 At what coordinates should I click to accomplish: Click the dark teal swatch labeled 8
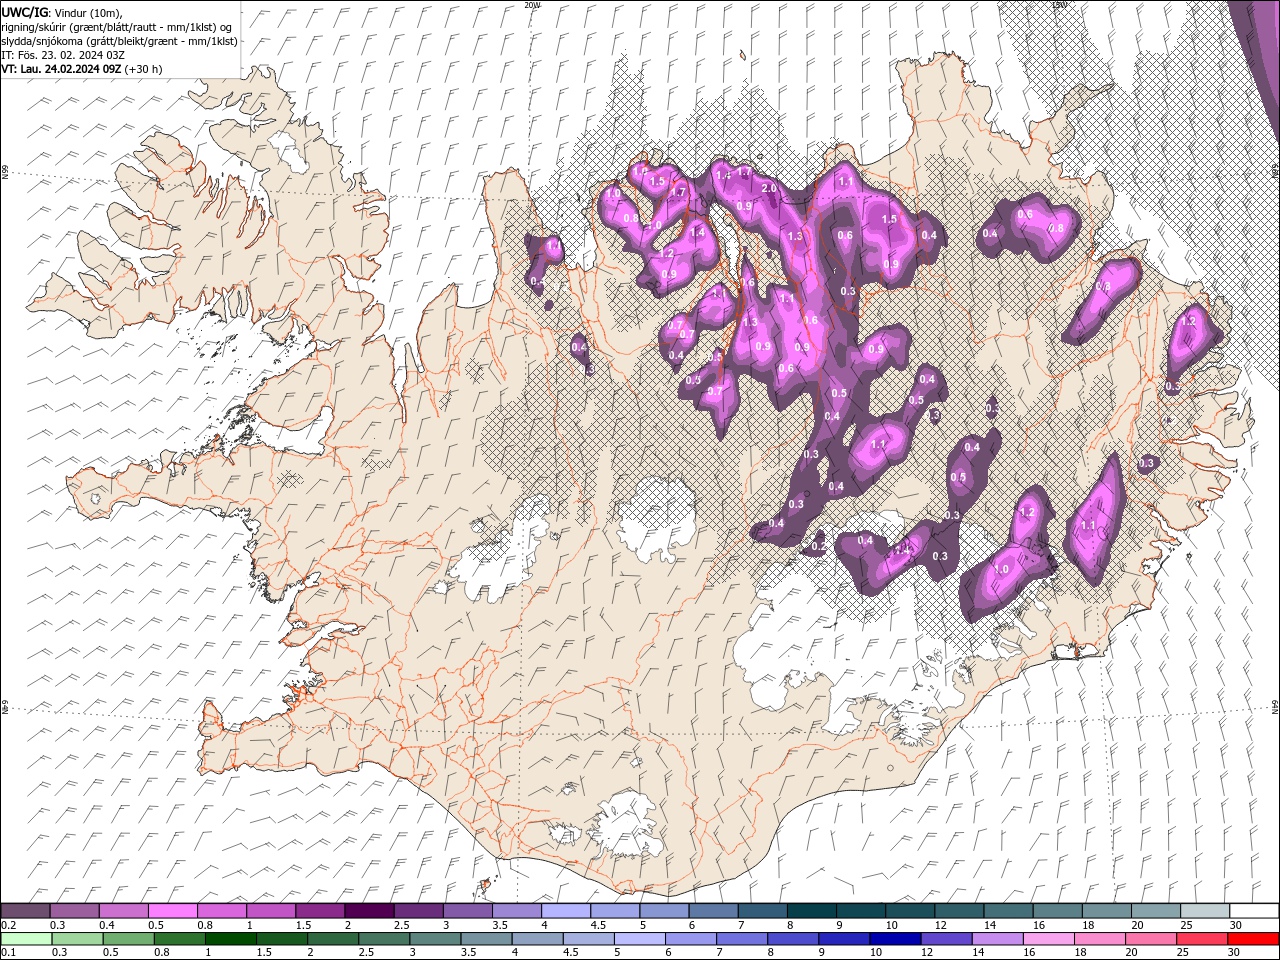[810, 911]
